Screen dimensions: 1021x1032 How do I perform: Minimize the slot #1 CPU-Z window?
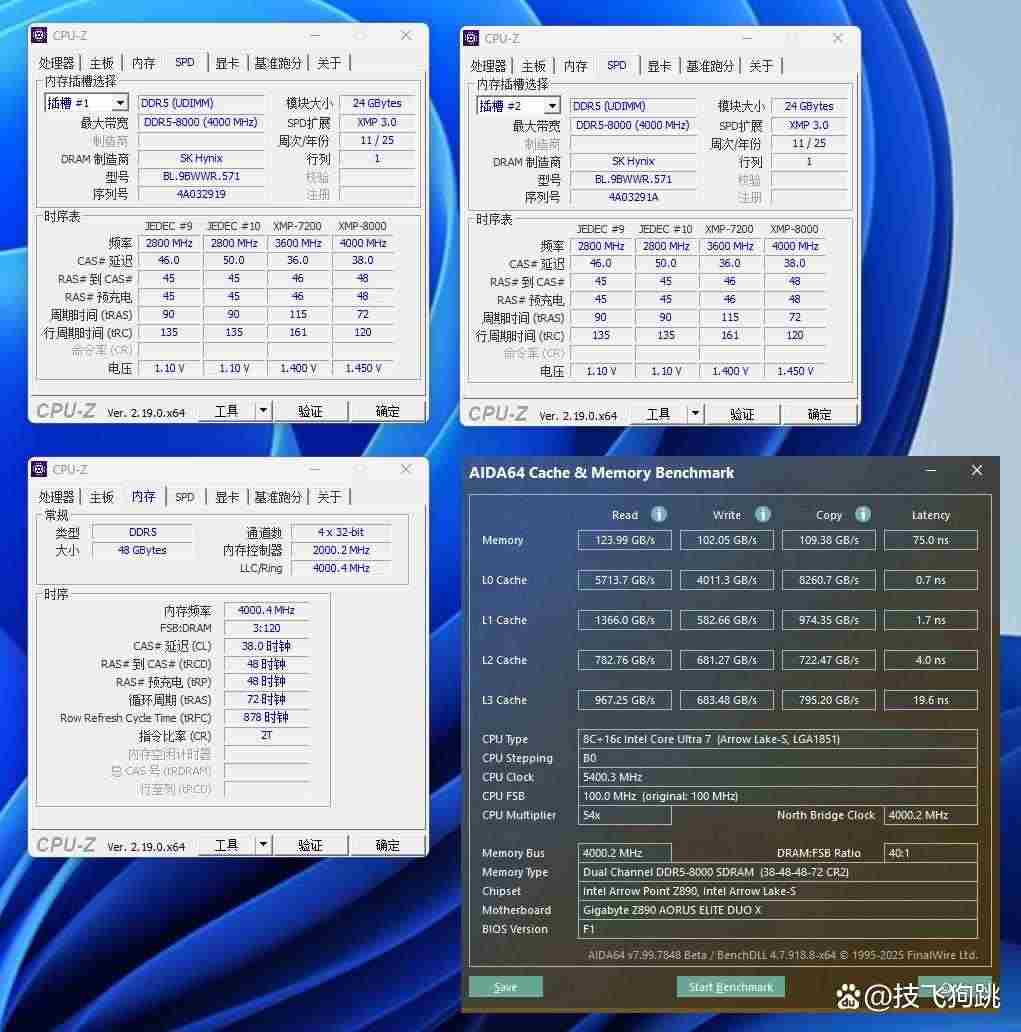pos(315,35)
